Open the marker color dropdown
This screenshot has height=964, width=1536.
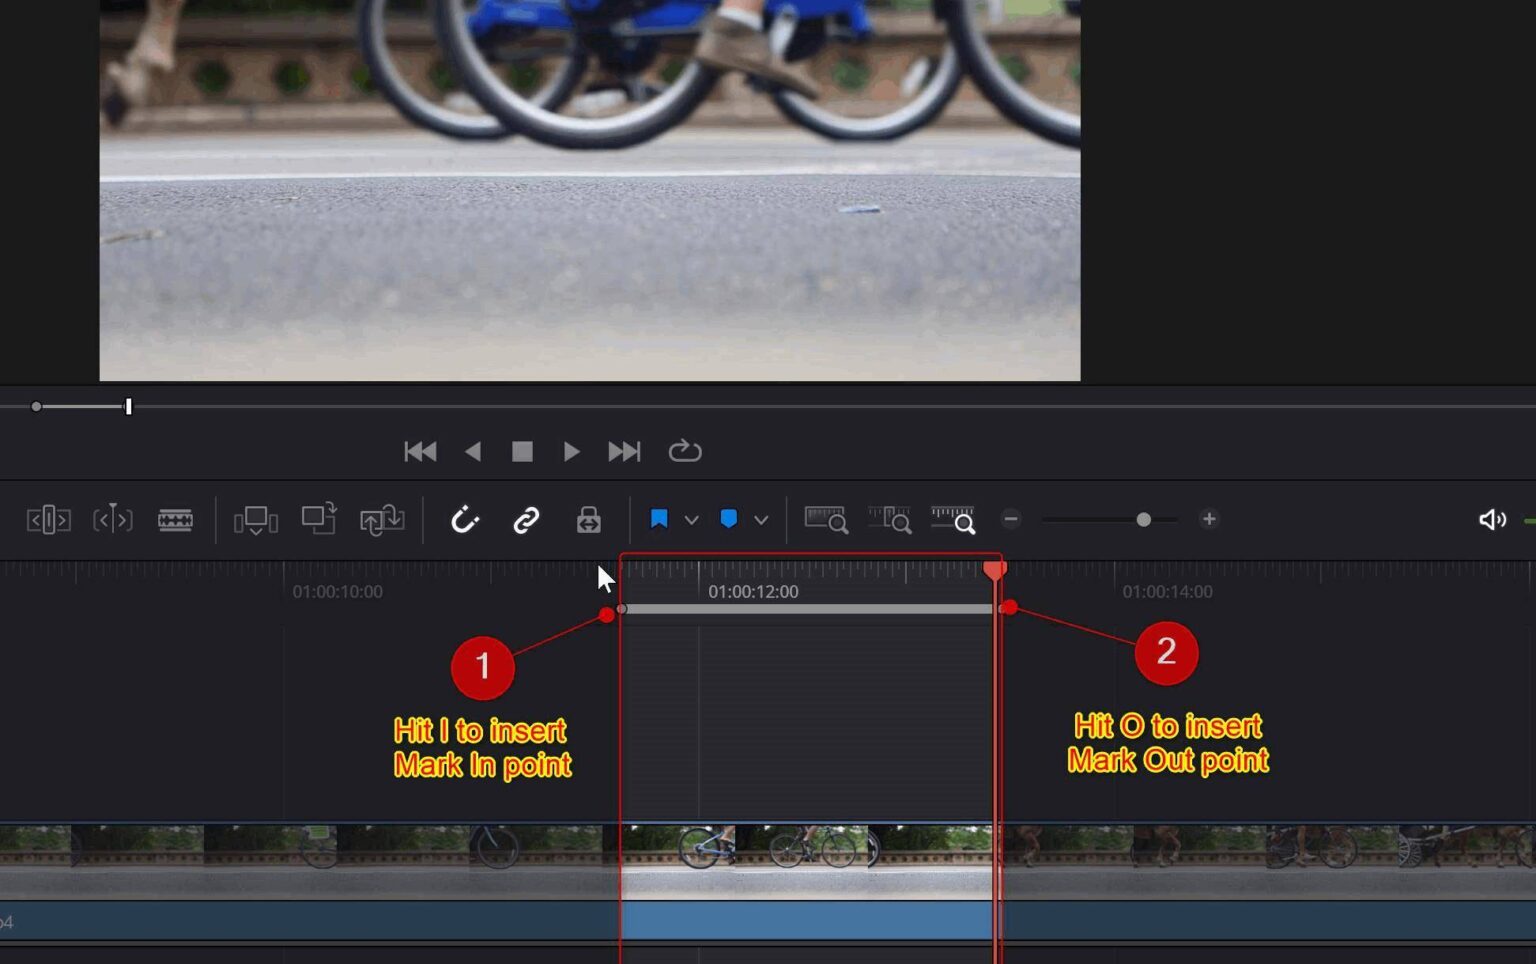pyautogui.click(x=761, y=519)
